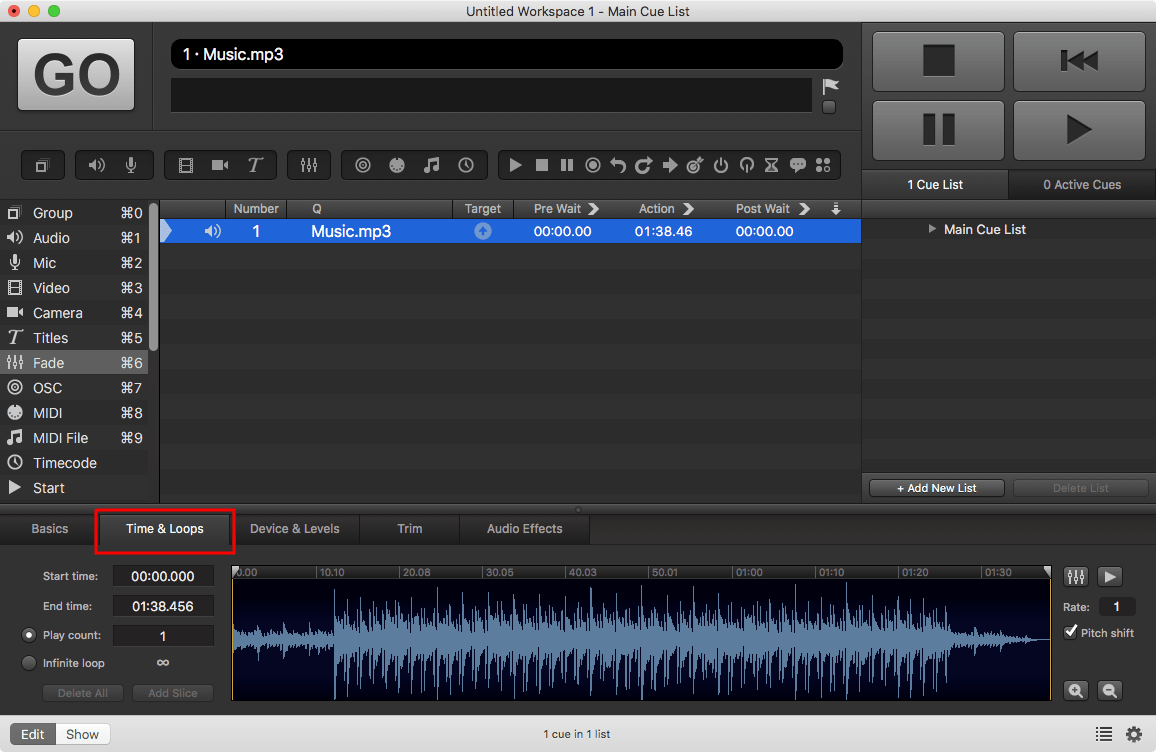Open the levels mixer icon beside the waveform

coord(1076,577)
